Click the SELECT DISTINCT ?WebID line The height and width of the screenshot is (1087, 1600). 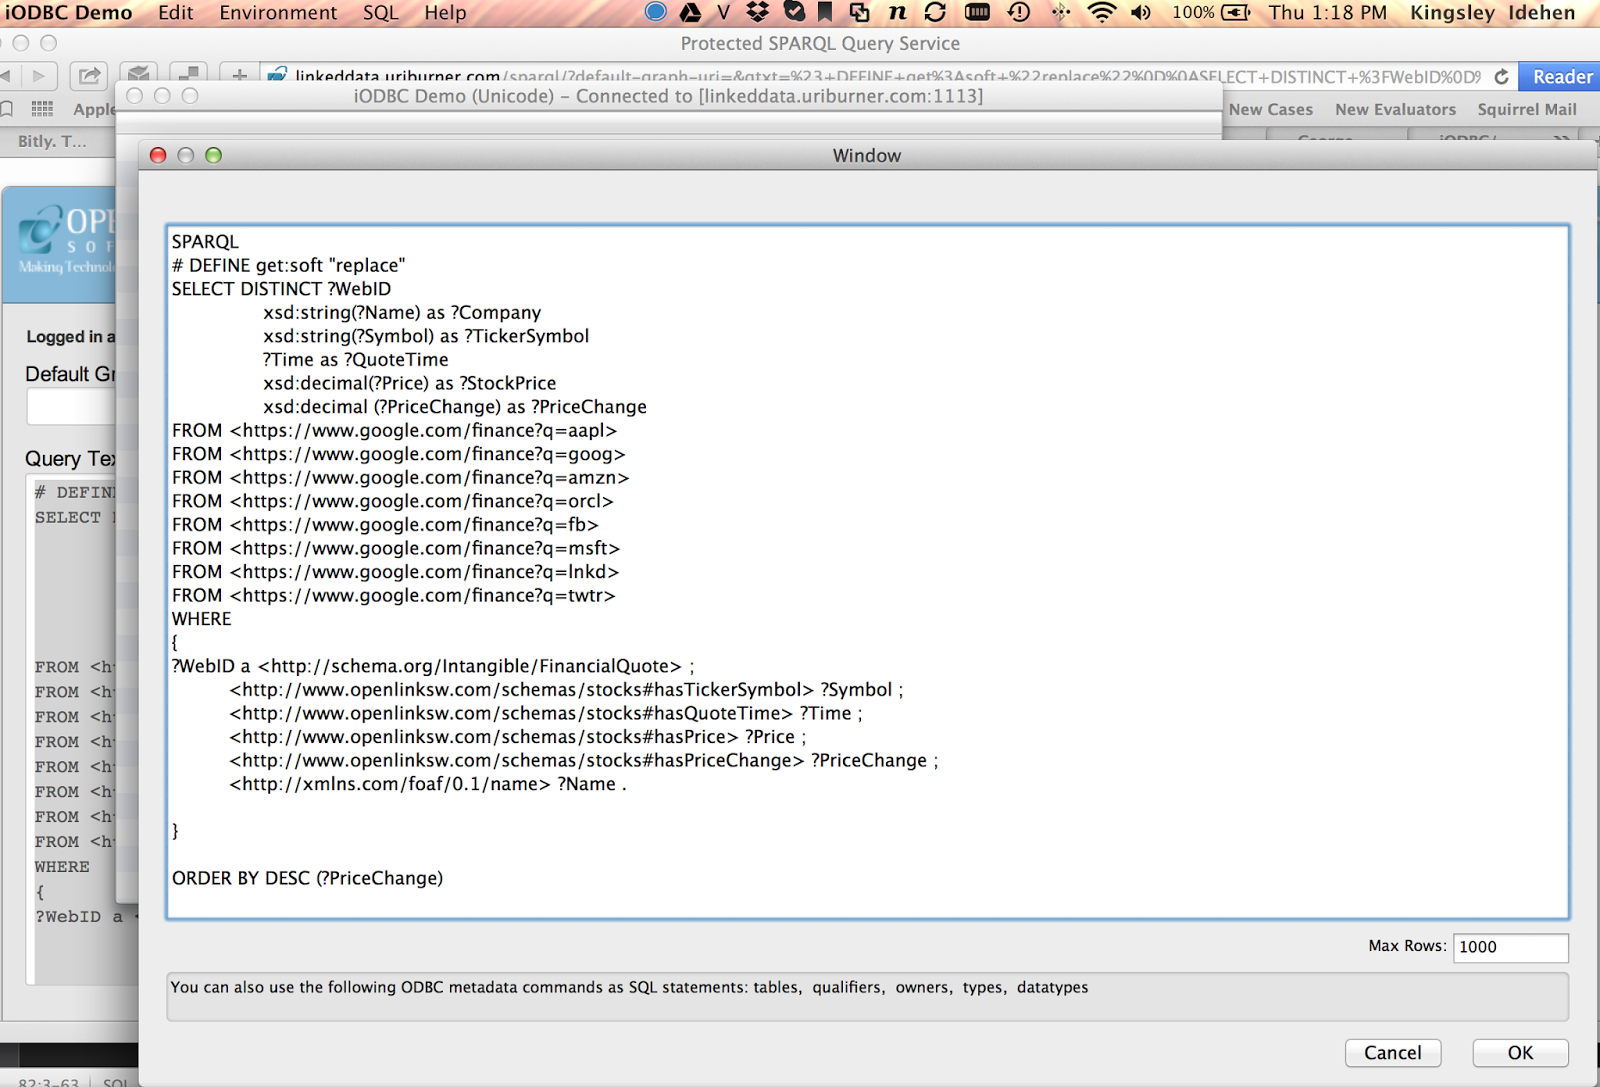281,289
